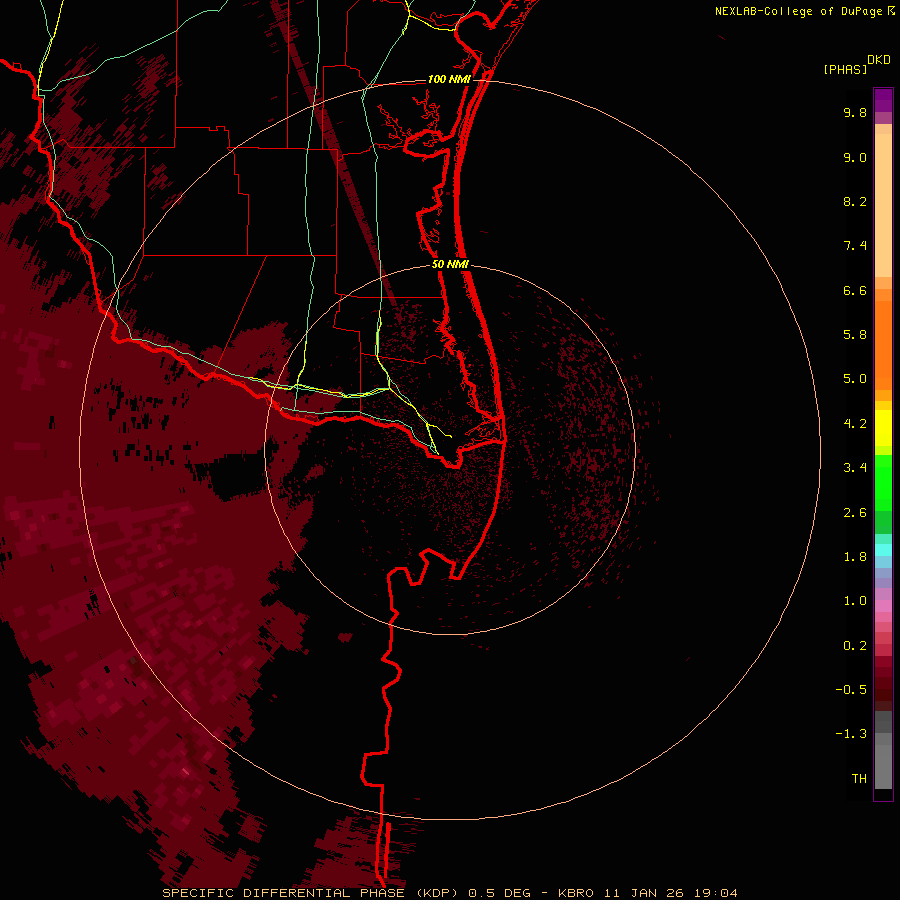Click the (KDP) abbreviation in the caption

[x=437, y=893]
